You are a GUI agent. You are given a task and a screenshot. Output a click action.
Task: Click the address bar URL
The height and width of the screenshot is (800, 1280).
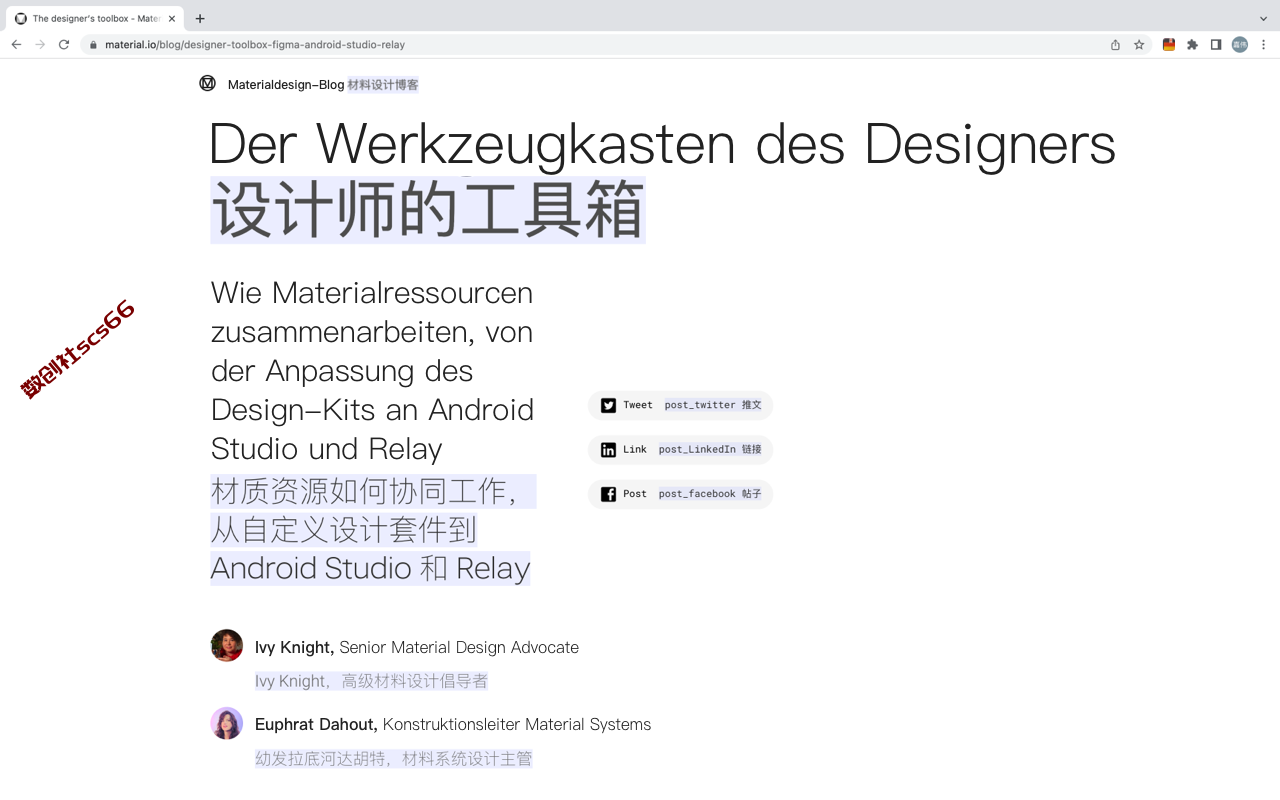[x=255, y=45]
